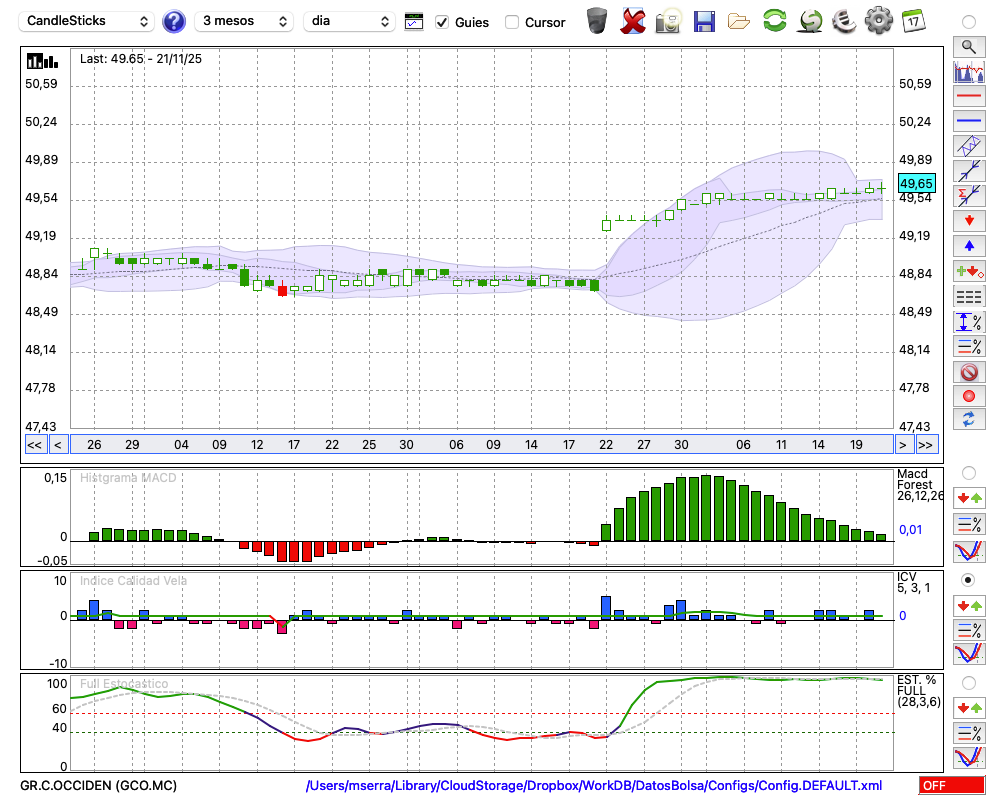Enable the Cursor checkbox
Viewport: 1000px width, 800px height.
click(x=512, y=22)
